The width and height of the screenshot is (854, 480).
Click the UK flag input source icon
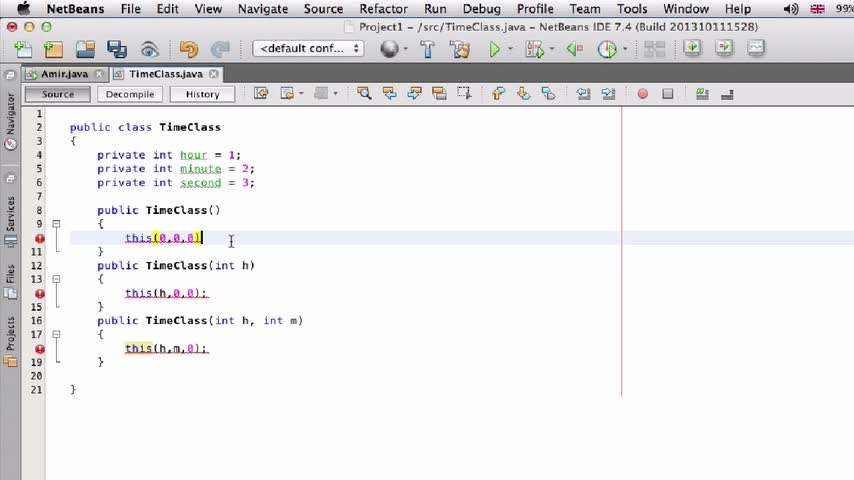click(818, 9)
